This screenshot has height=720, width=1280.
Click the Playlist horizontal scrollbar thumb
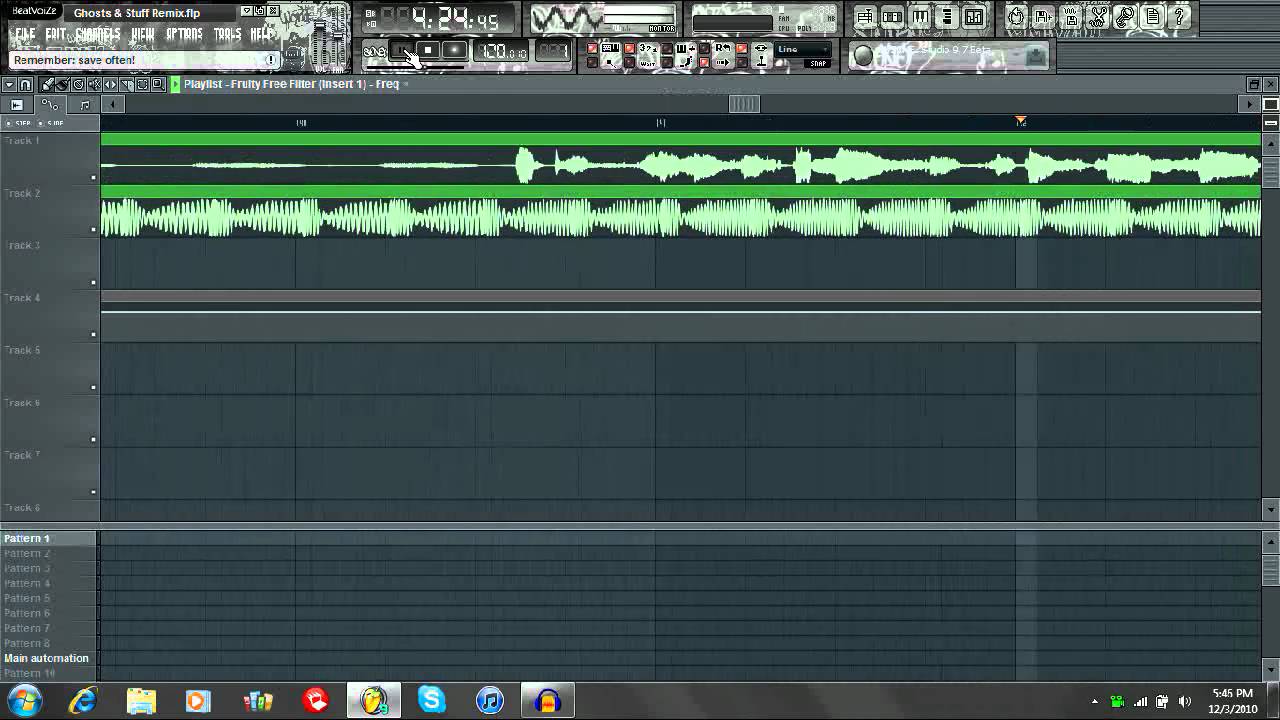[x=744, y=104]
